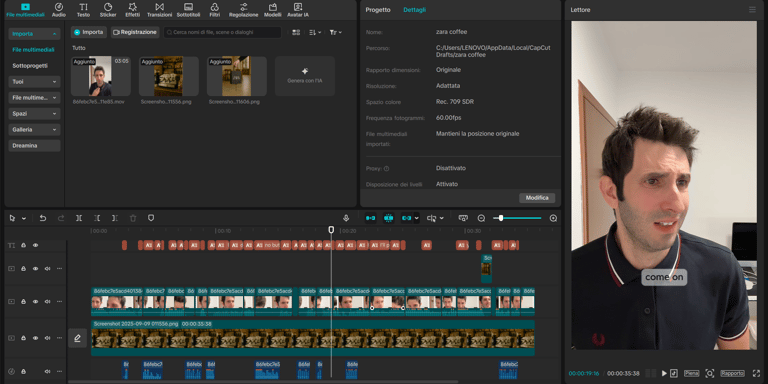Click the player fullscreen expand icon
Image resolution: width=768 pixels, height=384 pixels.
click(x=756, y=373)
